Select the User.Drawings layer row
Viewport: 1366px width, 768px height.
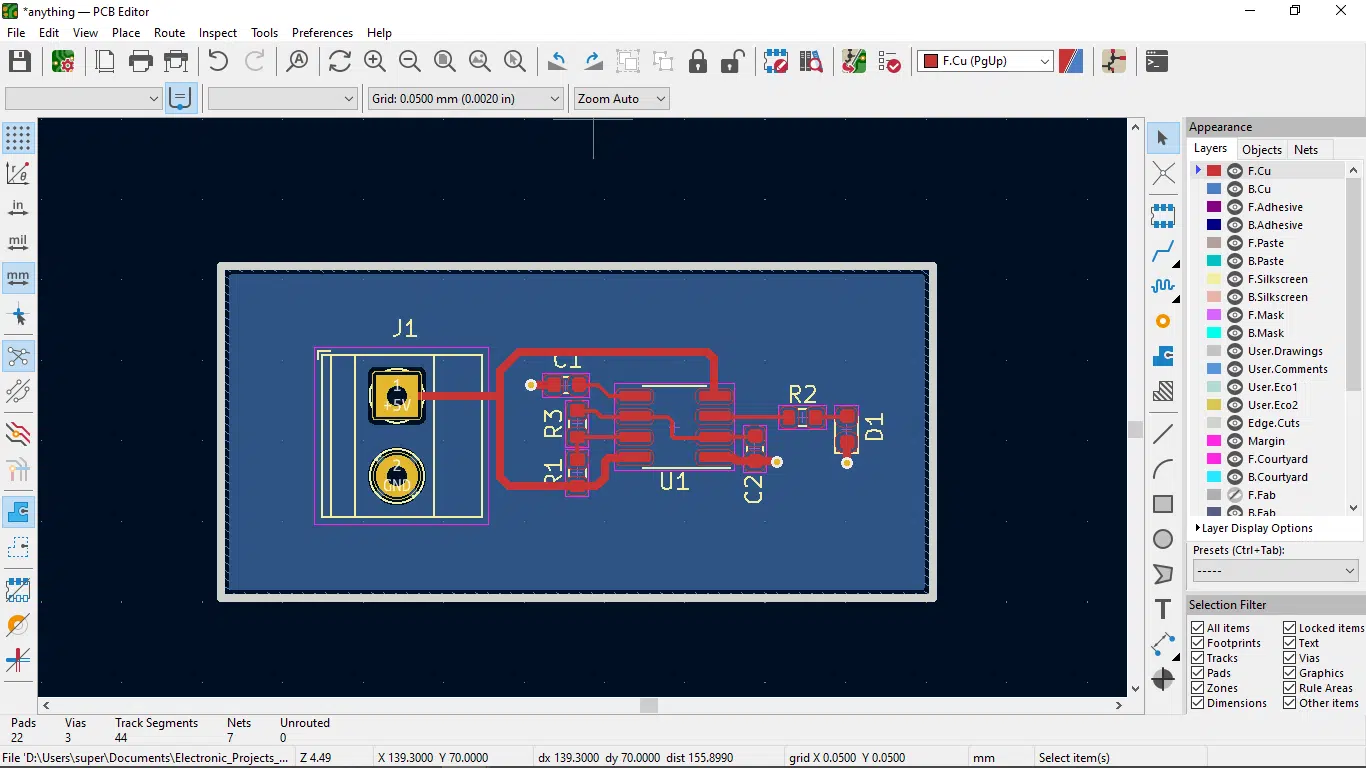(x=1268, y=351)
